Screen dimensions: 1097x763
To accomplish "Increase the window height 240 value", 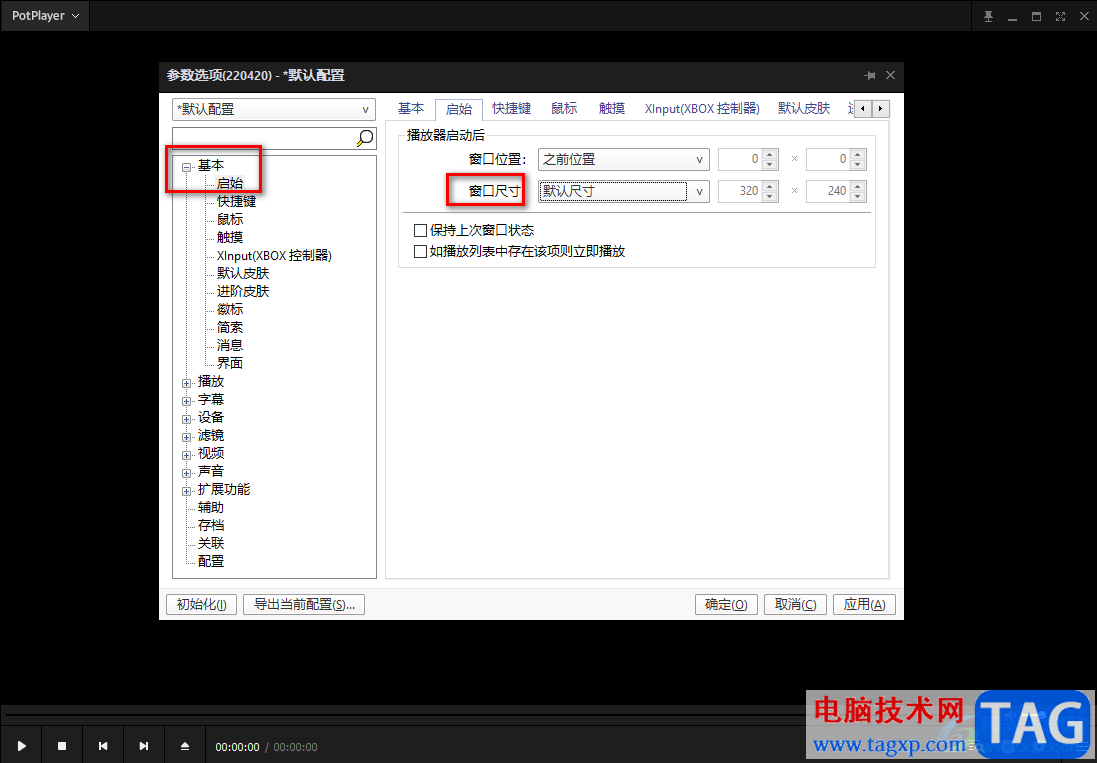I will point(858,186).
